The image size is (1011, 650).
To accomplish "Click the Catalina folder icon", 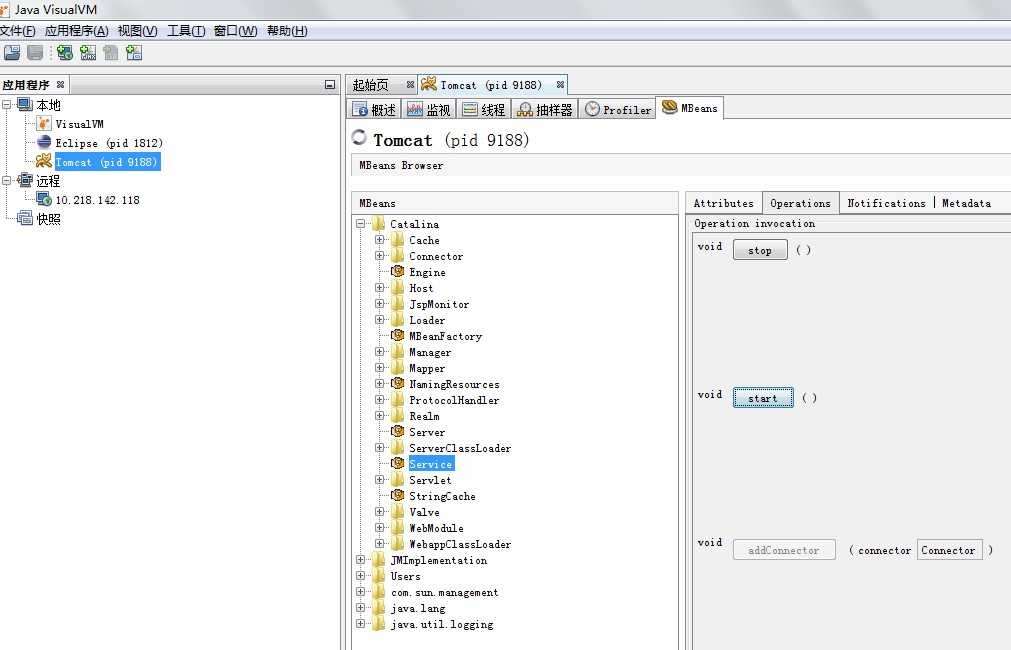I will click(379, 224).
